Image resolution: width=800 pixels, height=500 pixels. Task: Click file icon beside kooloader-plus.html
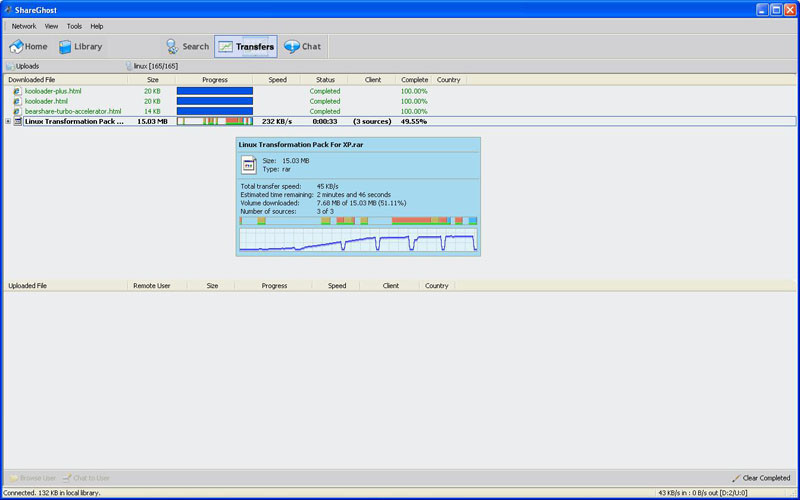17,91
